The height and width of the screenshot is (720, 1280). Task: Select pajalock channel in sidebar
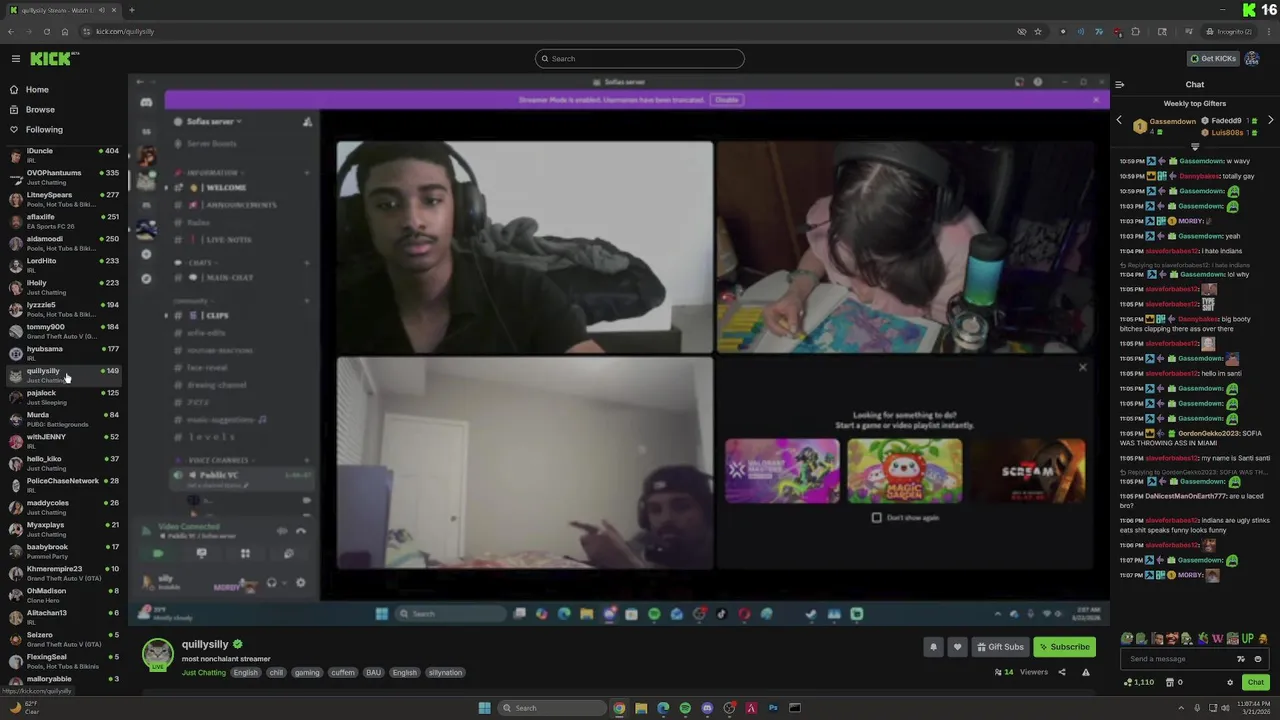[x=64, y=397]
